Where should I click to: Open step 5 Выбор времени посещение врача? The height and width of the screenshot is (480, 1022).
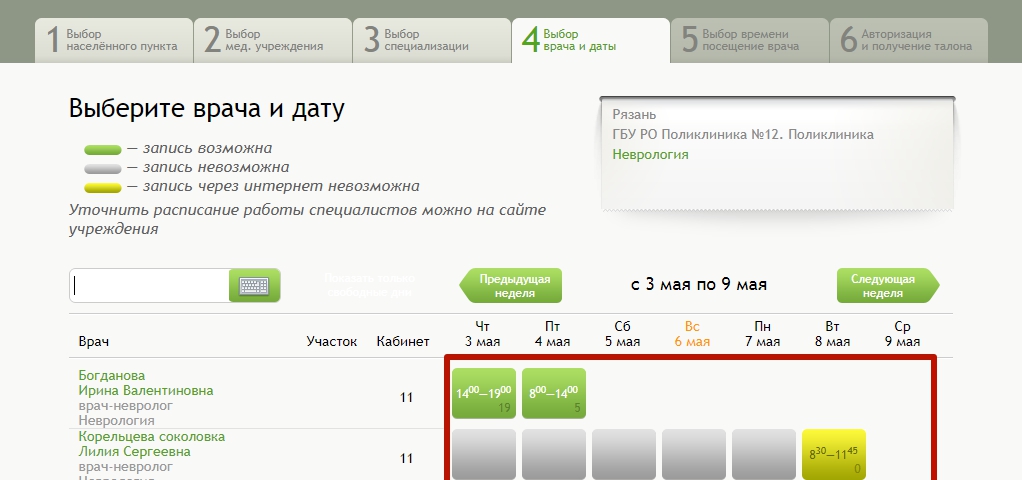click(750, 40)
